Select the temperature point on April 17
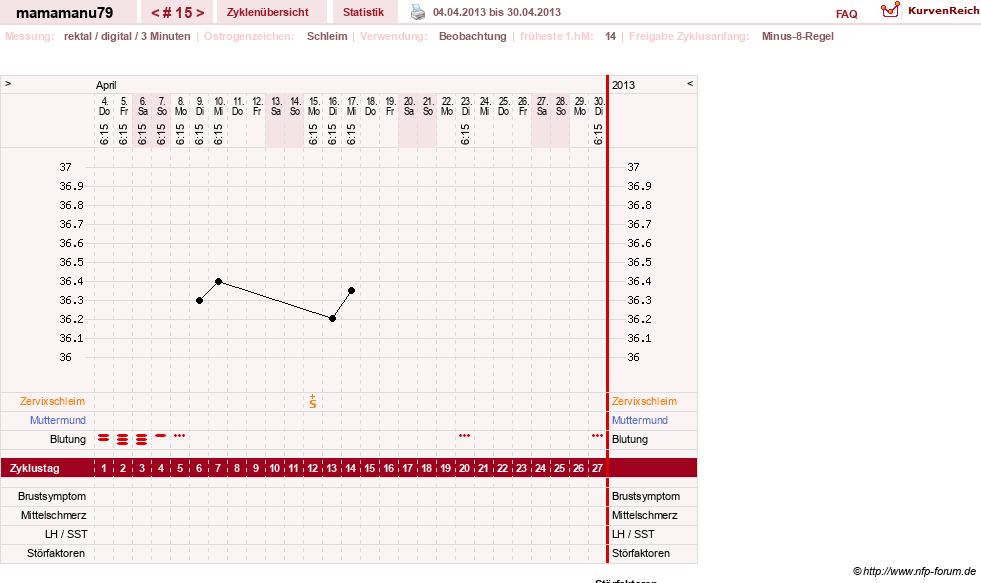This screenshot has height=583, width=981. coord(352,290)
